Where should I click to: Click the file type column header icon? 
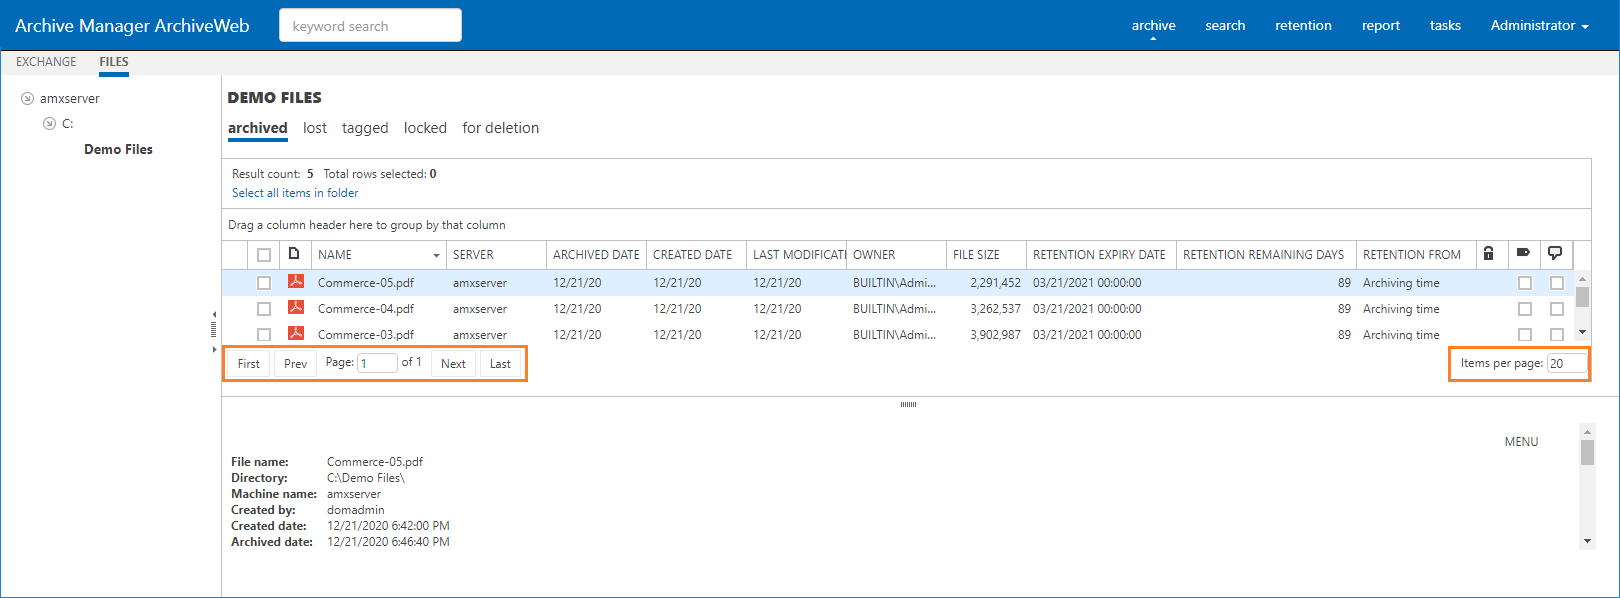294,254
